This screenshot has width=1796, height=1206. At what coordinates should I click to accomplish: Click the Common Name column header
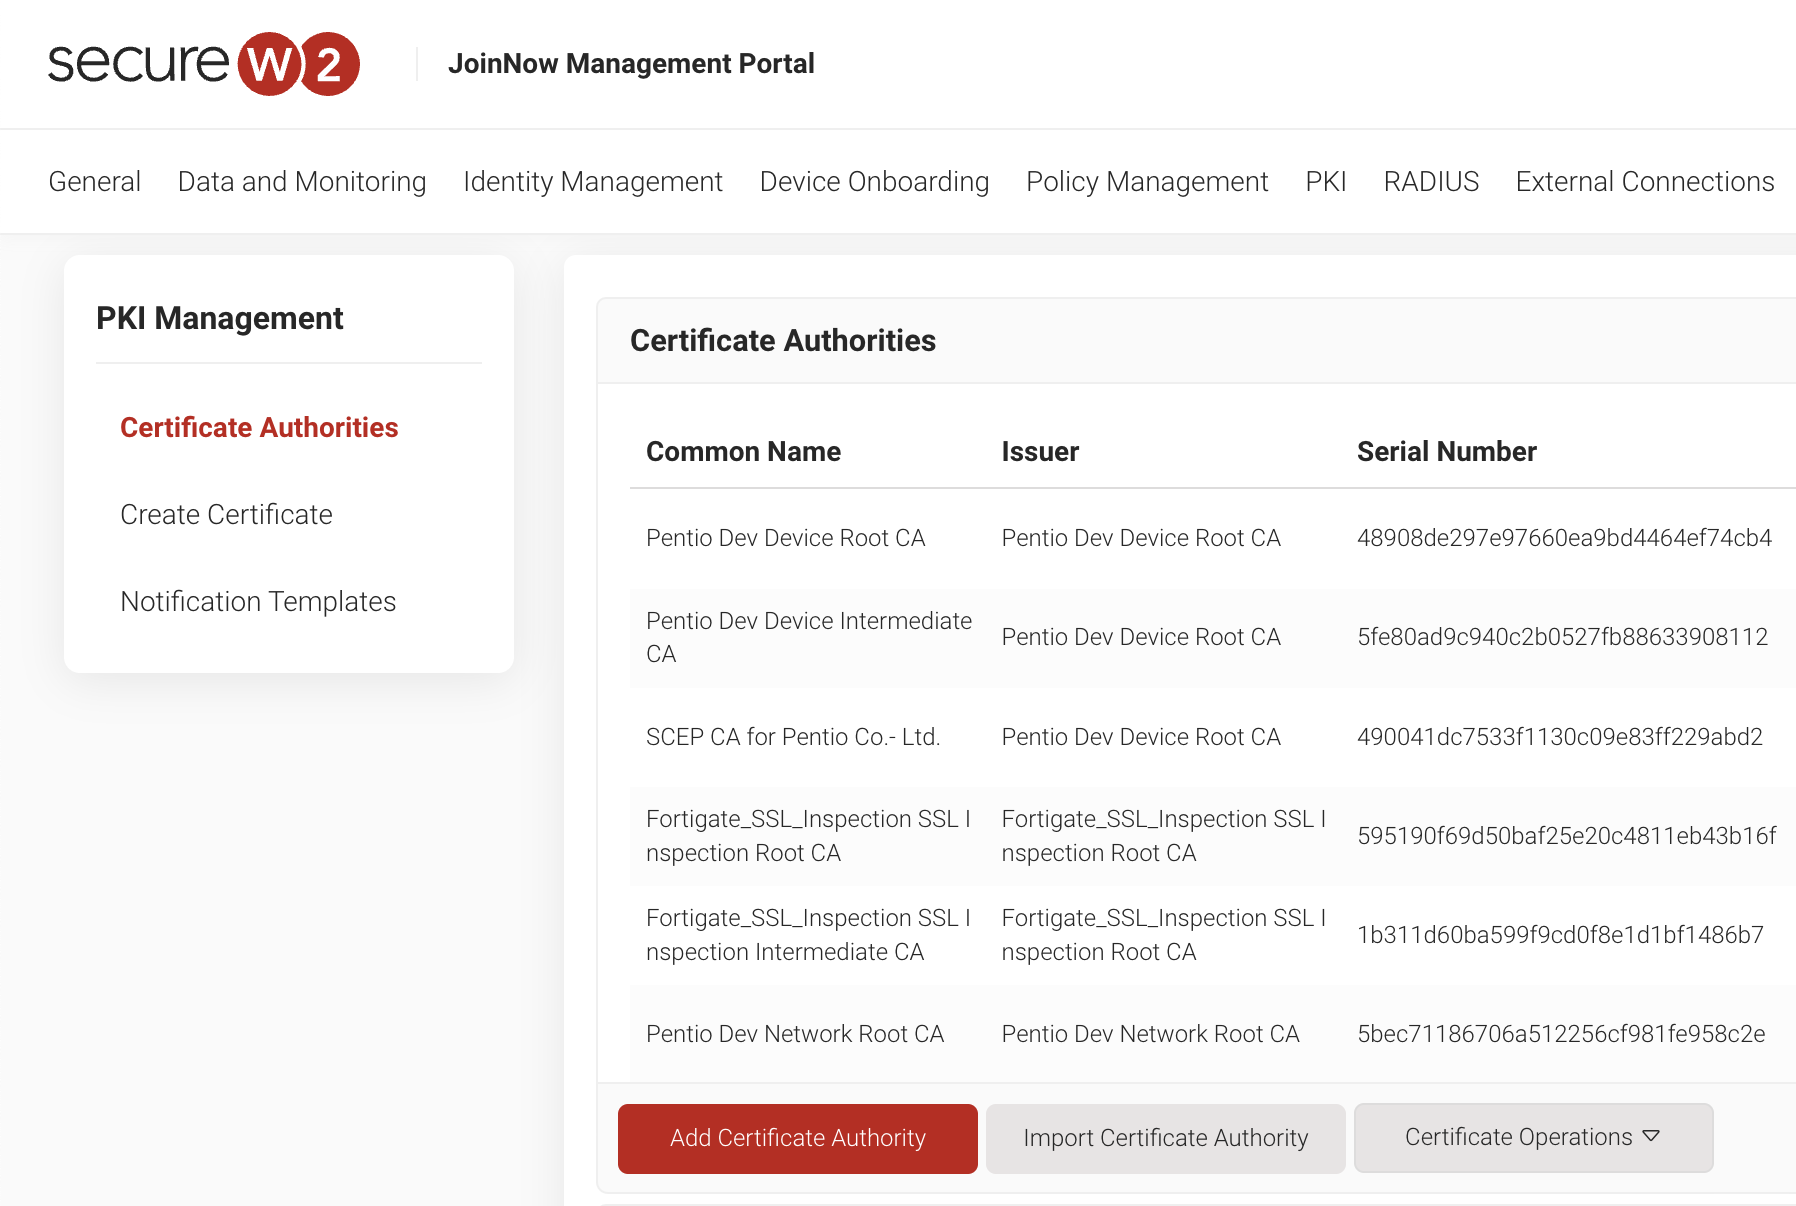[x=743, y=452]
